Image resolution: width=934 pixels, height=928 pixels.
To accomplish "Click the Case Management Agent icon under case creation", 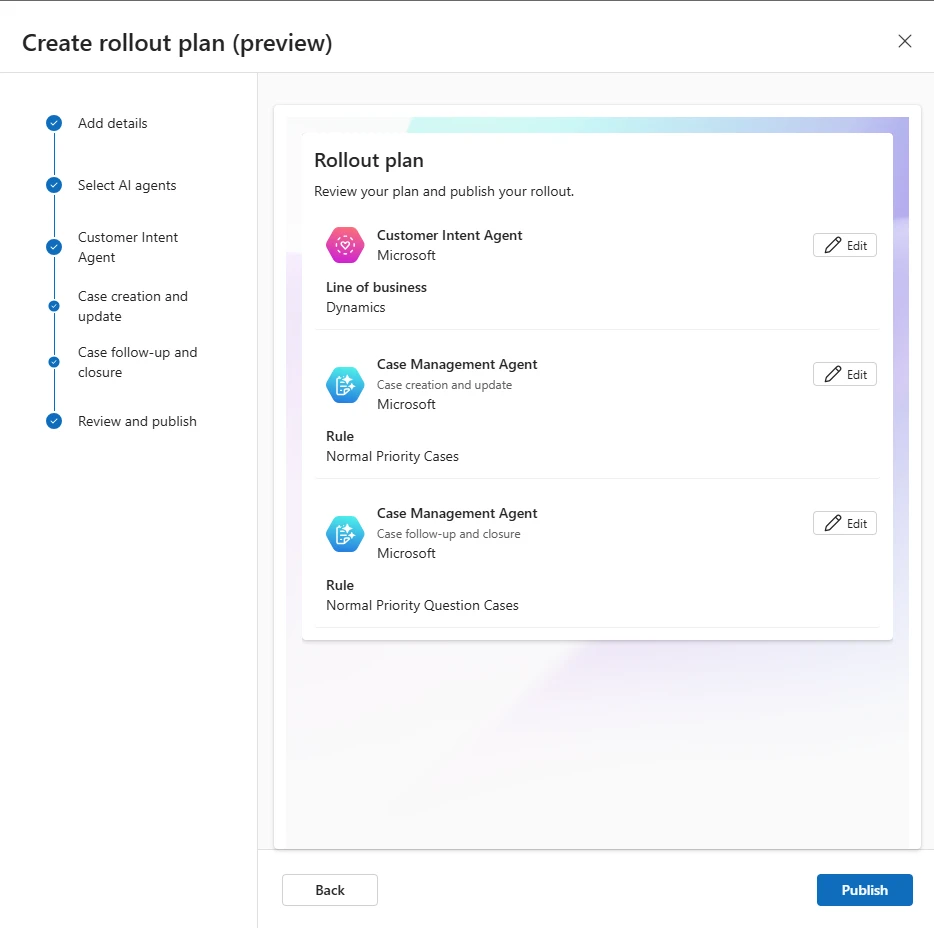I will point(345,384).
